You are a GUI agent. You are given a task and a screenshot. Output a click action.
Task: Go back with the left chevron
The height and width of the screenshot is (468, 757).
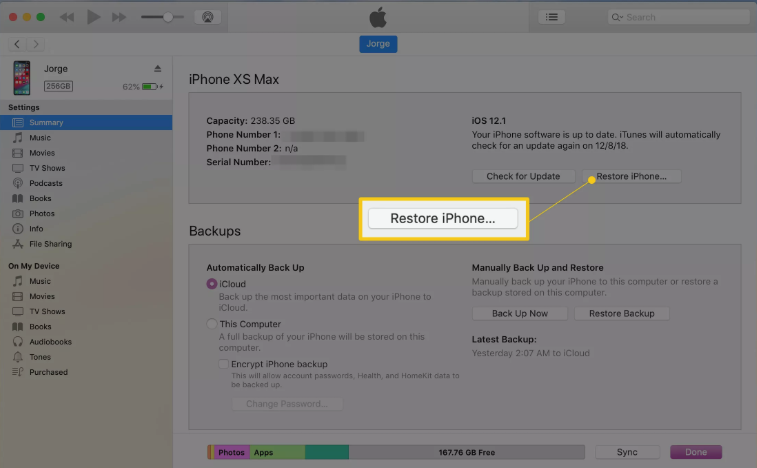(17, 45)
